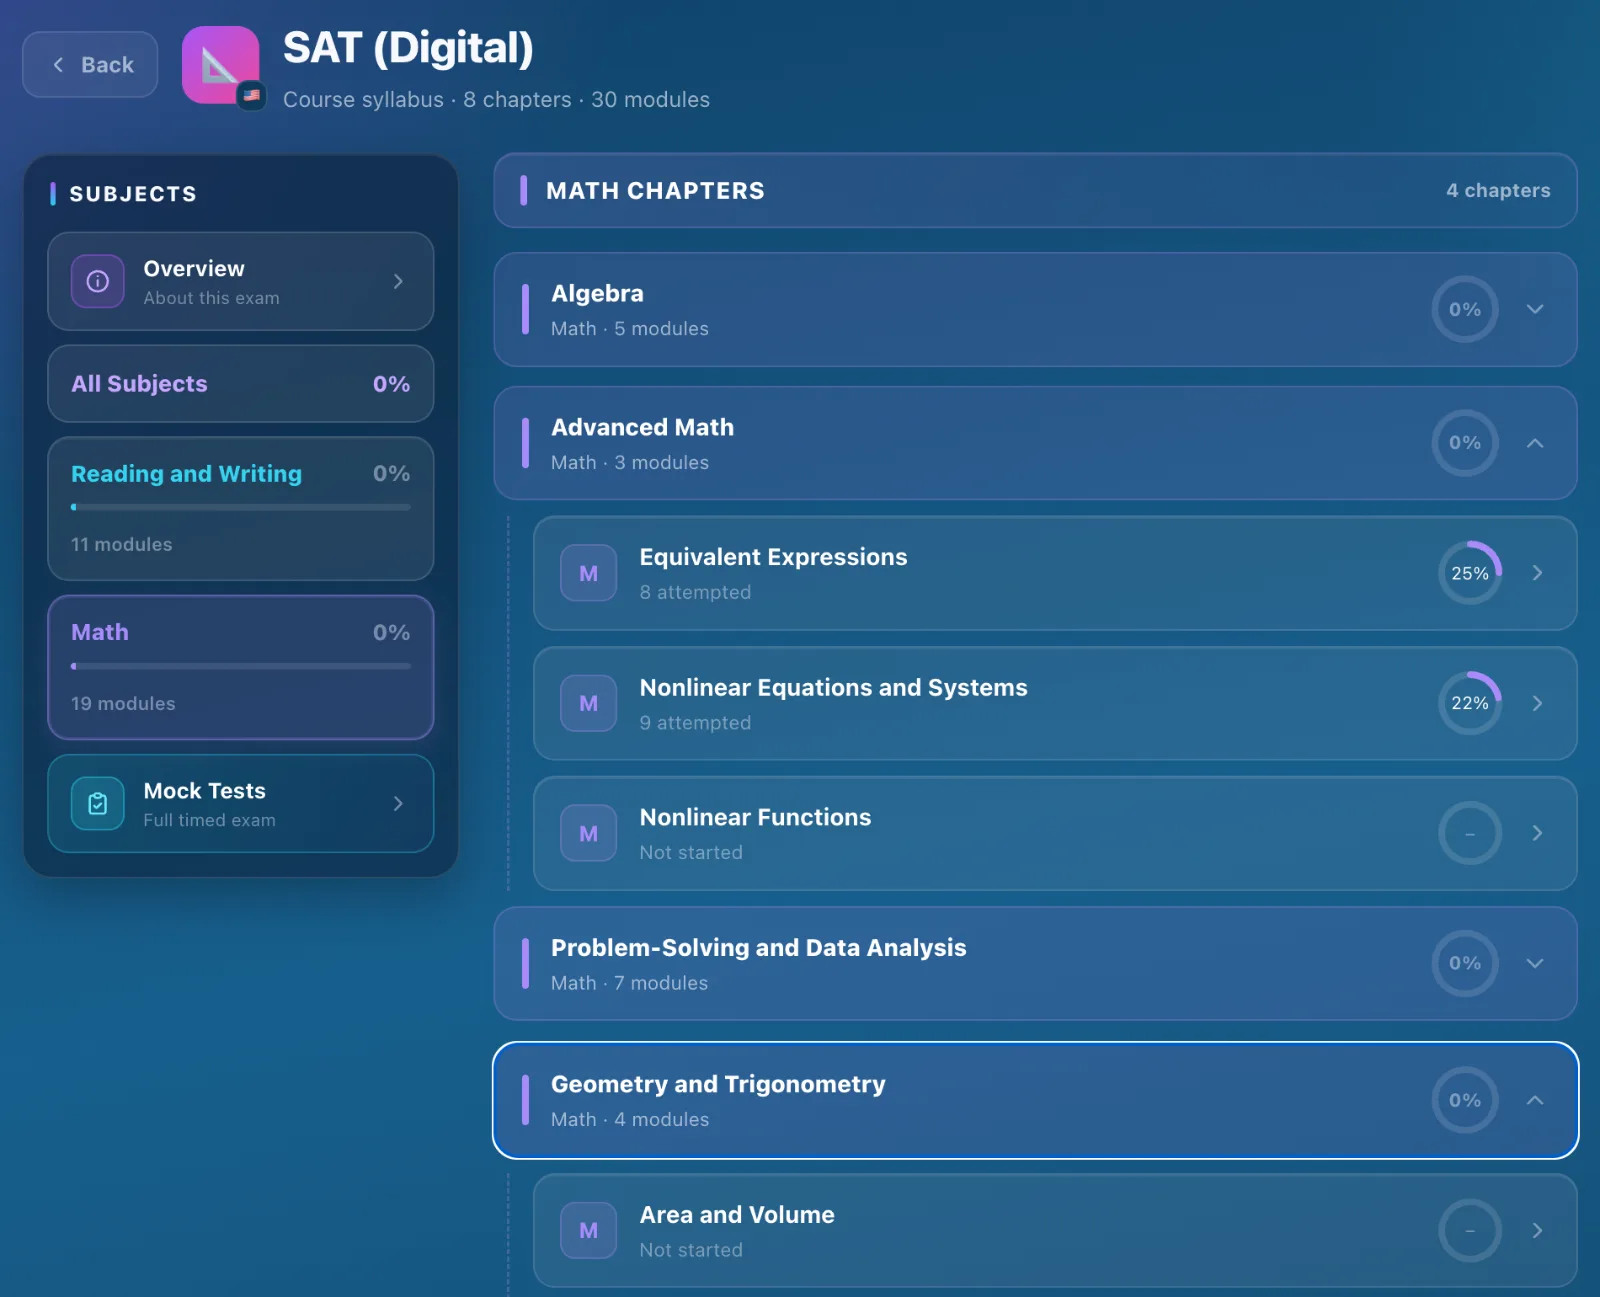Viewport: 1600px width, 1297px height.
Task: Open the Area and Volume module
Action: pyautogui.click(x=1055, y=1231)
